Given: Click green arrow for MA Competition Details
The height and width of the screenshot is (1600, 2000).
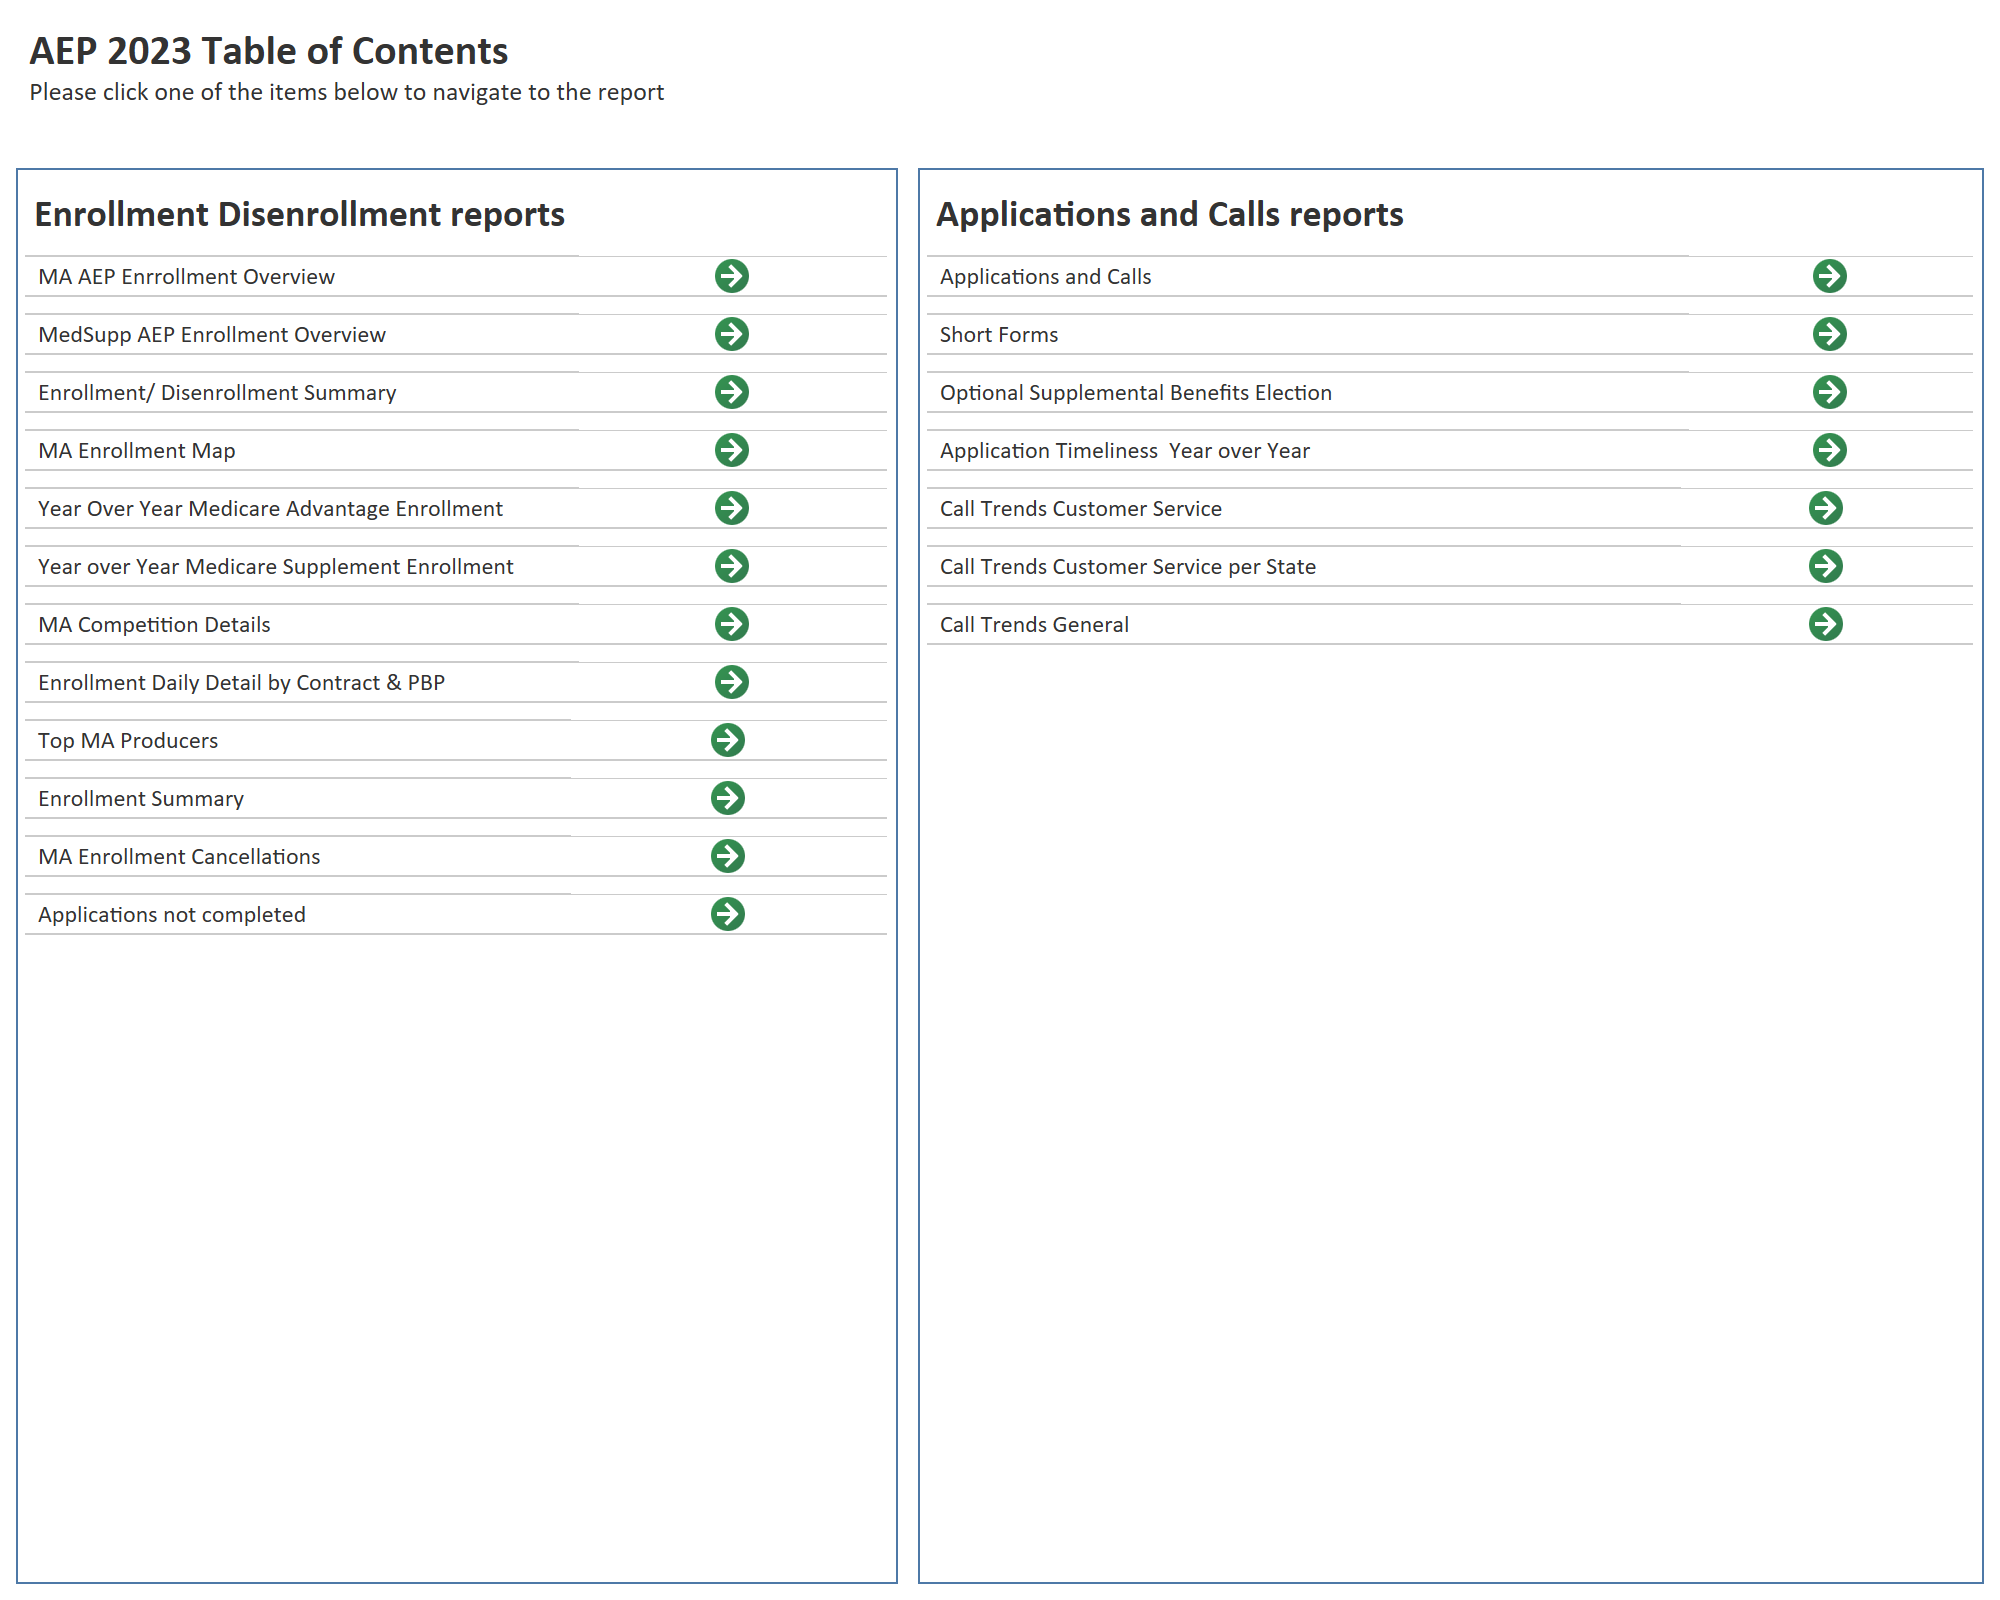Looking at the screenshot, I should click(732, 624).
